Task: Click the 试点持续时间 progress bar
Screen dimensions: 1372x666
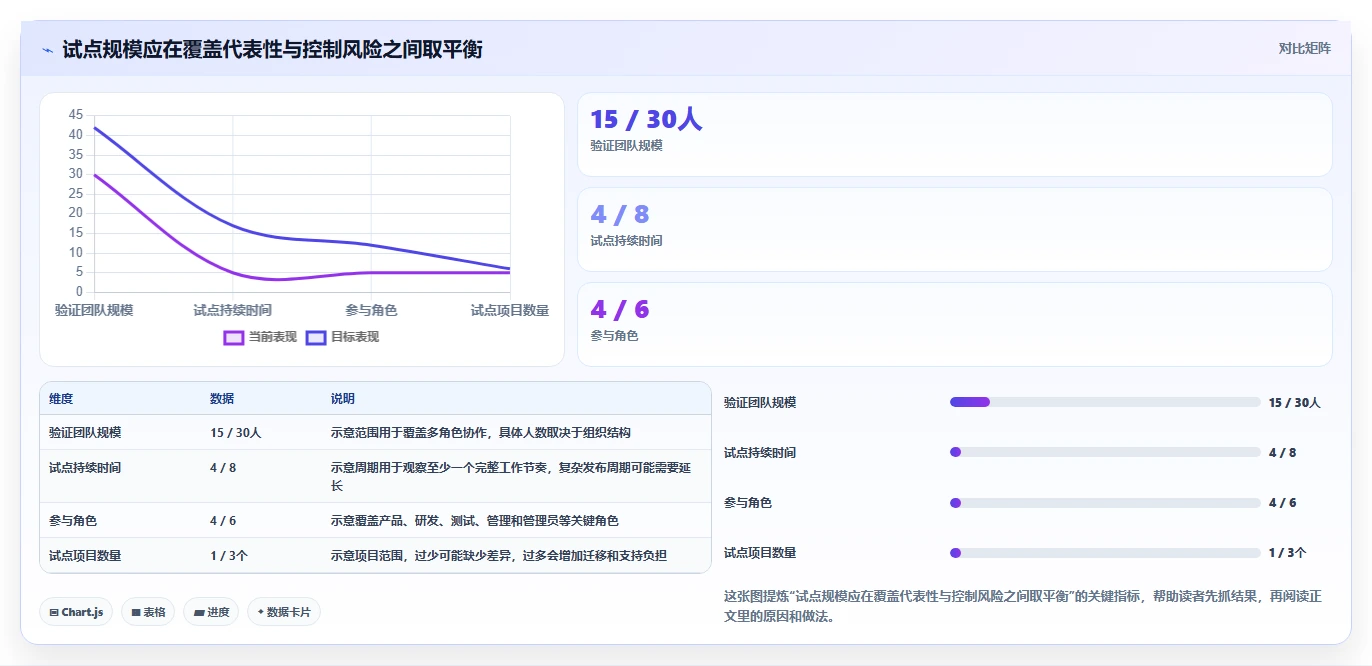Action: tap(1105, 452)
